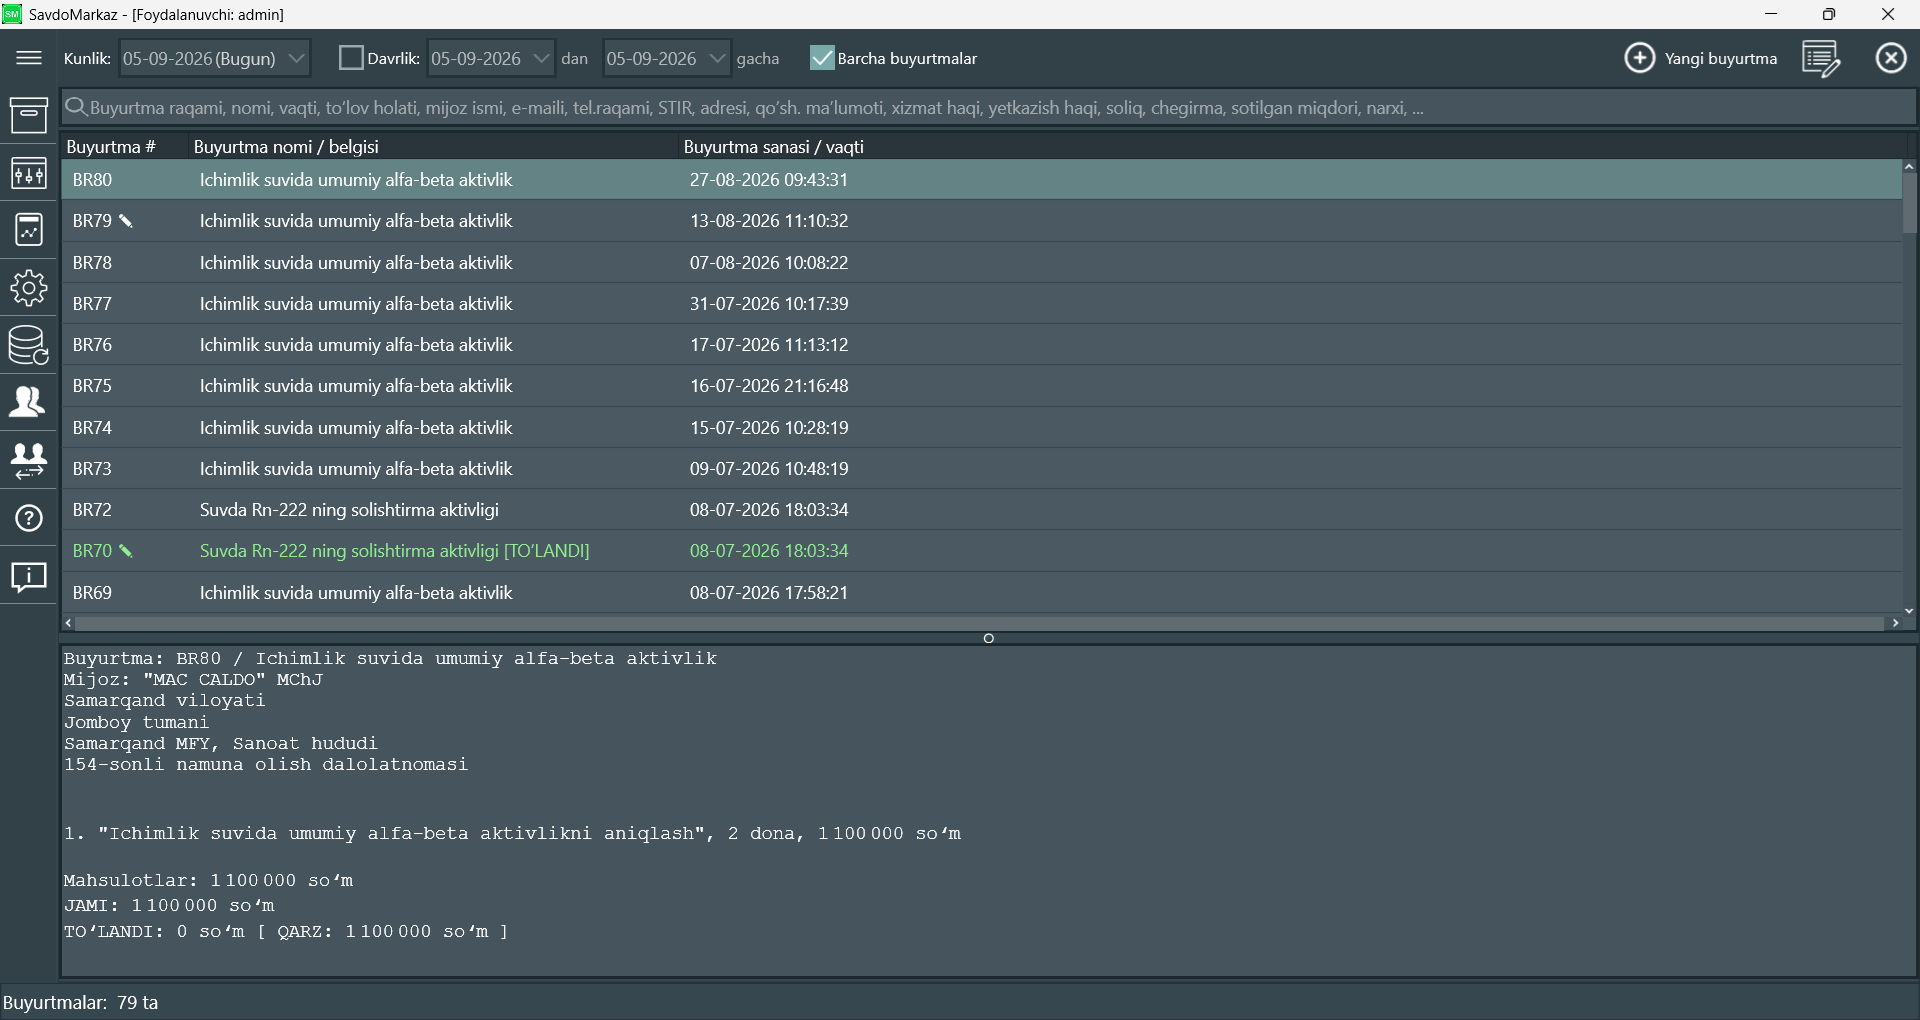Select order row BR78
Screen dimensions: 1920x1020
coord(981,263)
